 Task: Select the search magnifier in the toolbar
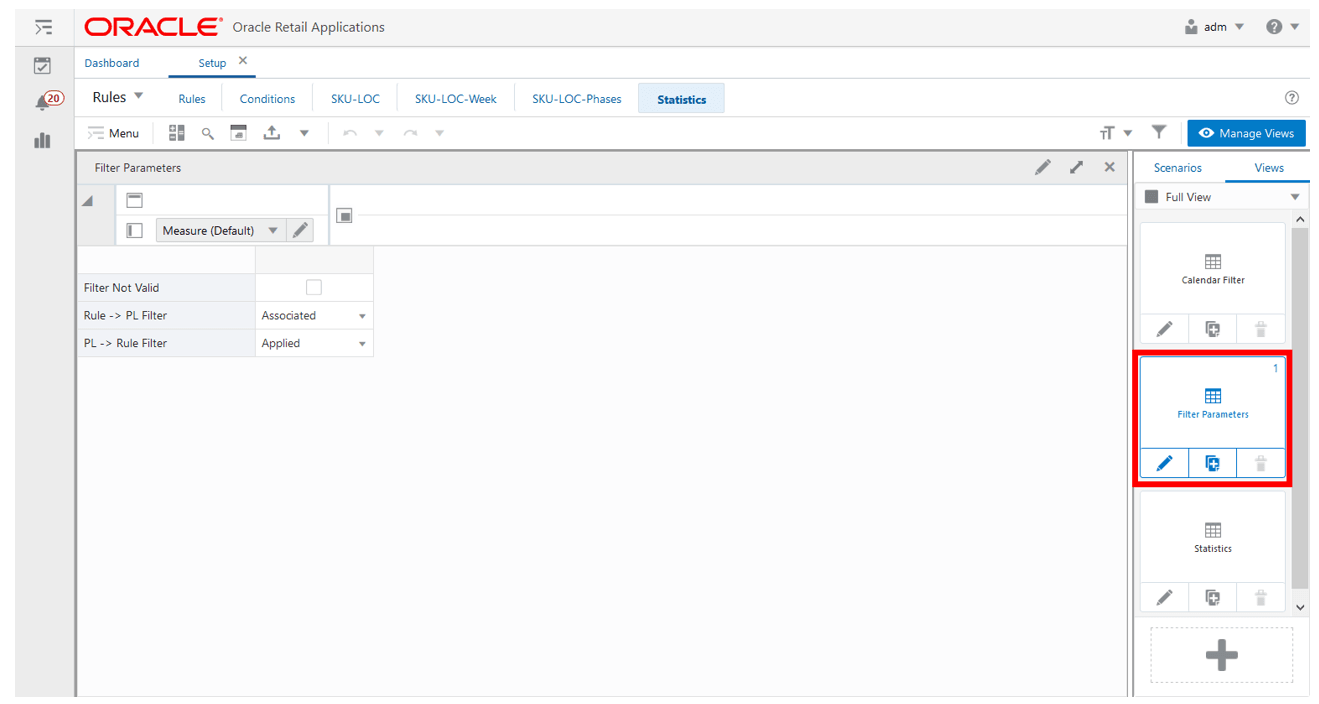point(207,132)
